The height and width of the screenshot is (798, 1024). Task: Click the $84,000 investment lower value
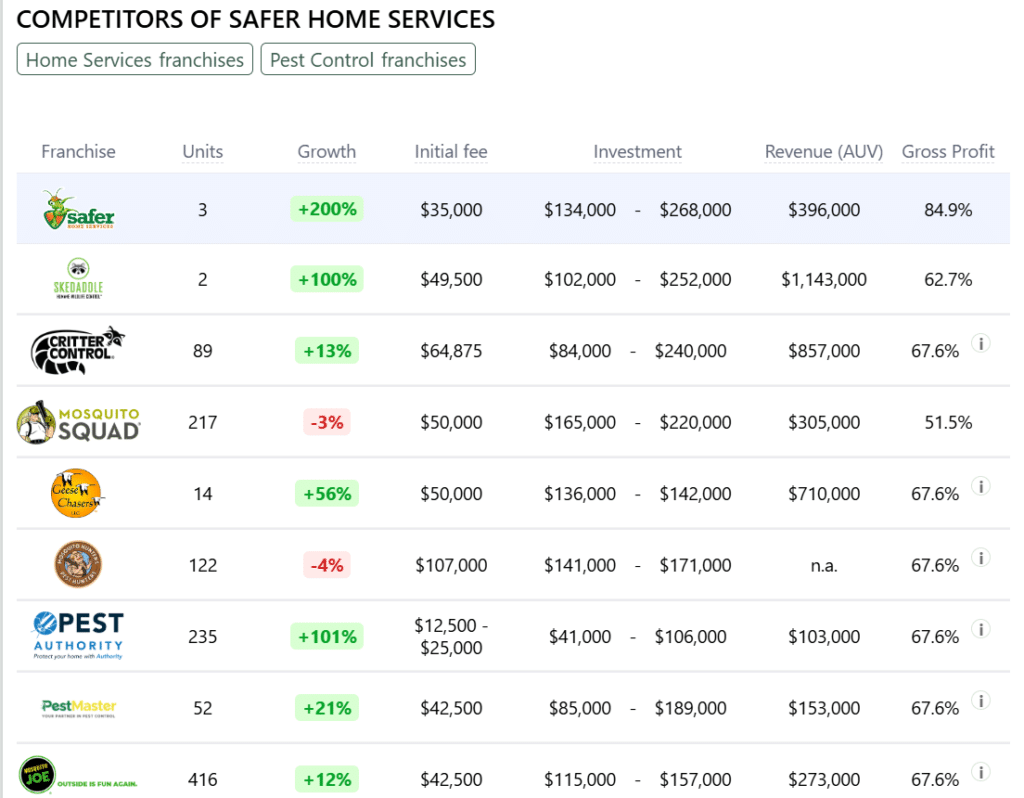pyautogui.click(x=580, y=351)
